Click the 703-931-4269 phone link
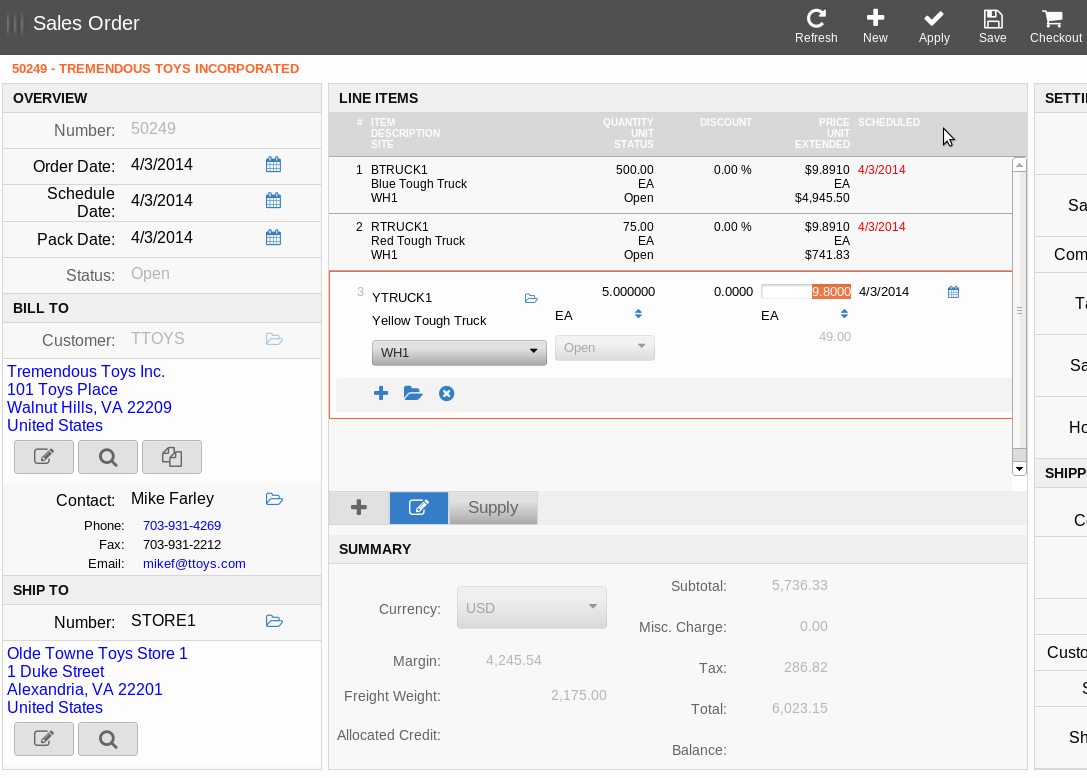 pos(182,526)
